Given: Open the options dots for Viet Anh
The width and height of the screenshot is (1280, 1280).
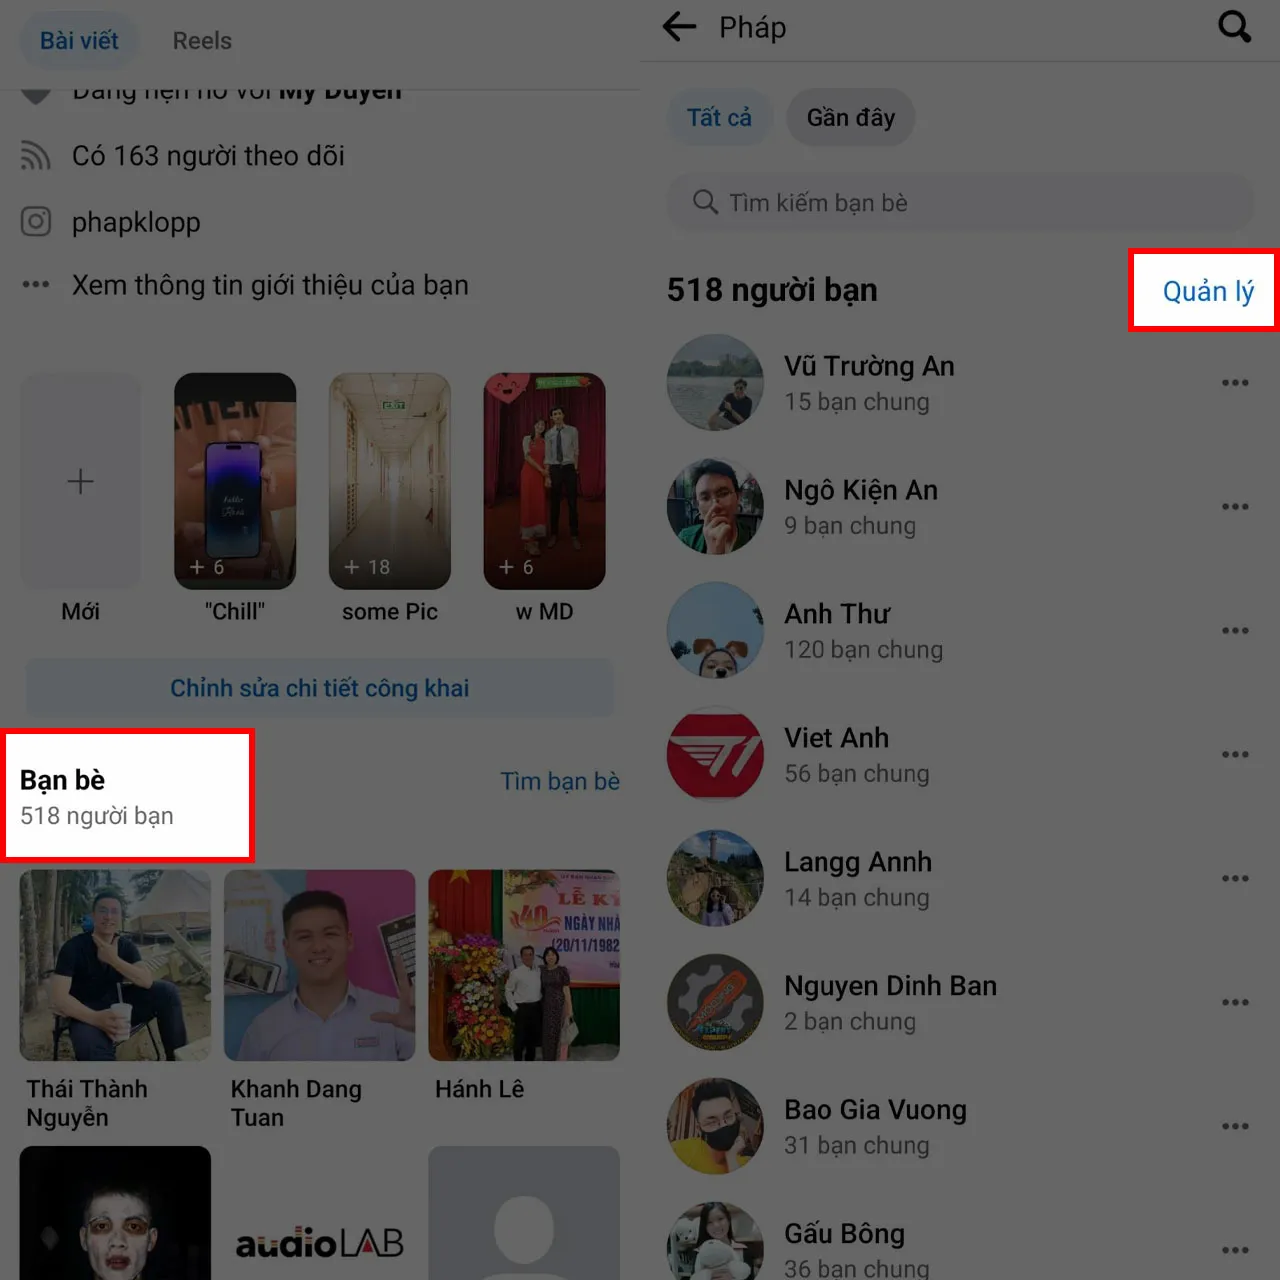Looking at the screenshot, I should pyautogui.click(x=1235, y=755).
